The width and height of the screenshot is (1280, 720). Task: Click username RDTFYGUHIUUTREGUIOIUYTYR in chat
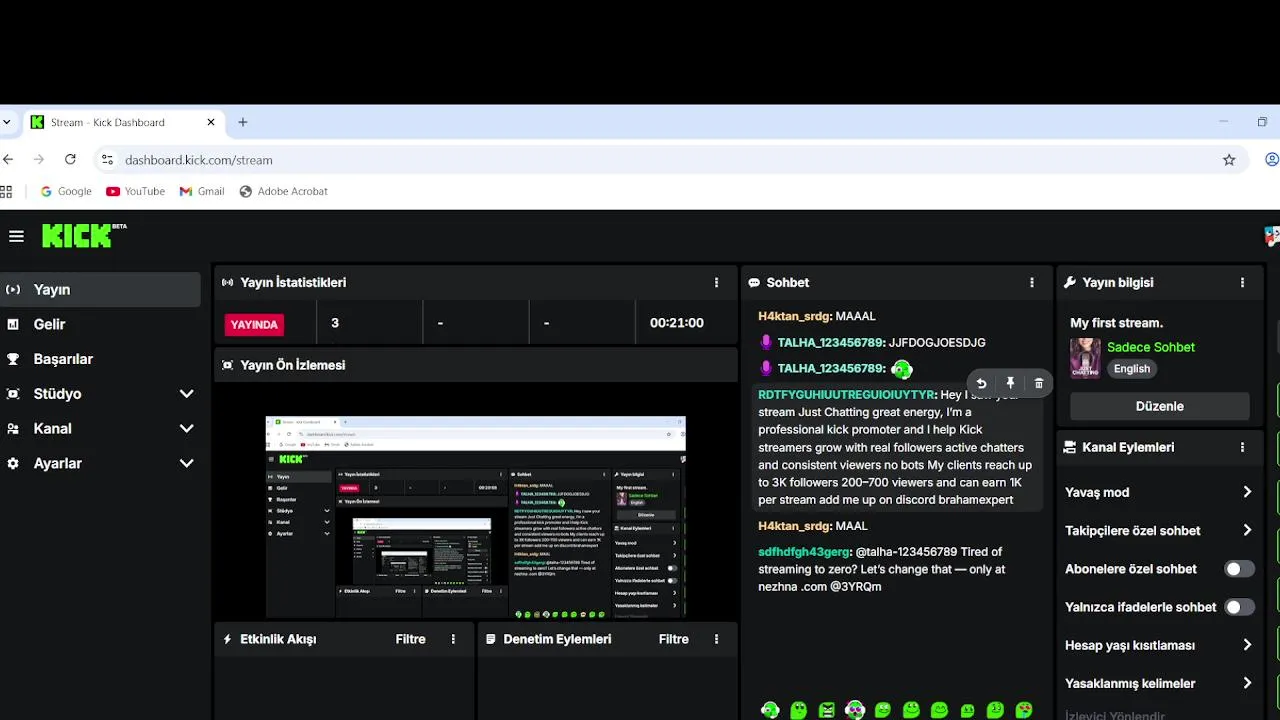[x=847, y=394]
